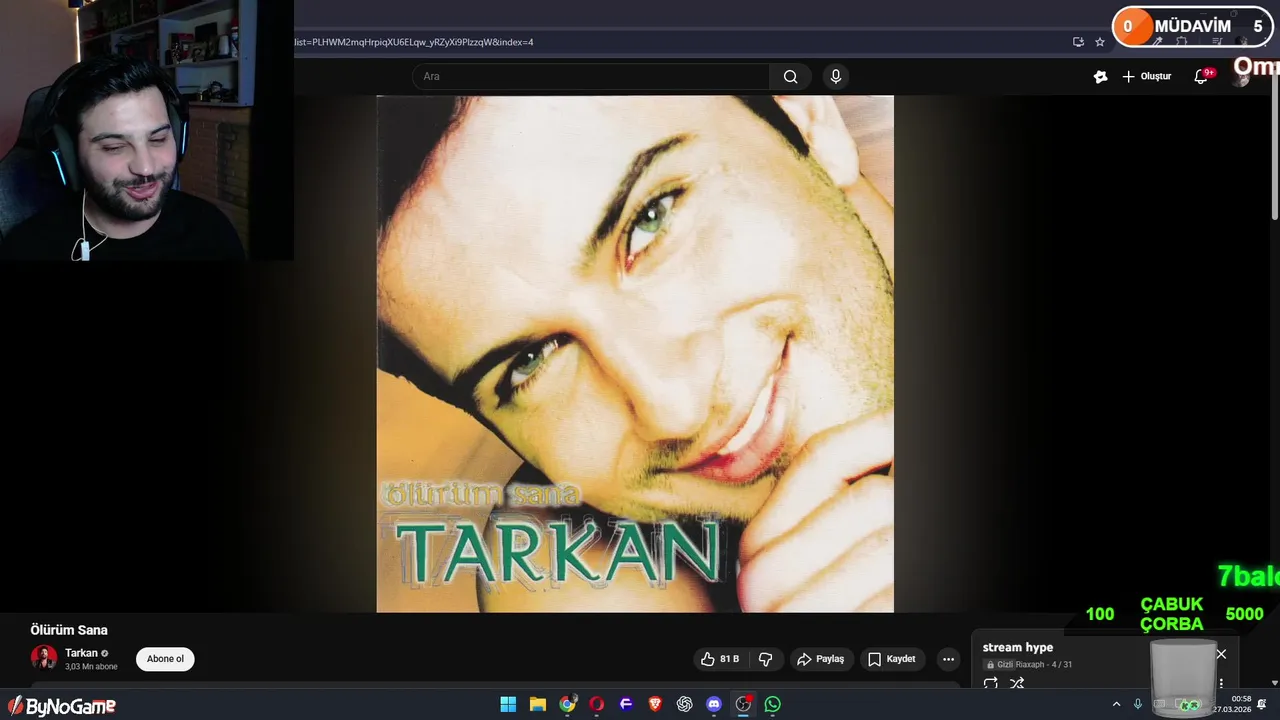Click the YouTube search magnifier button
This screenshot has height=720, width=1280.
click(790, 77)
